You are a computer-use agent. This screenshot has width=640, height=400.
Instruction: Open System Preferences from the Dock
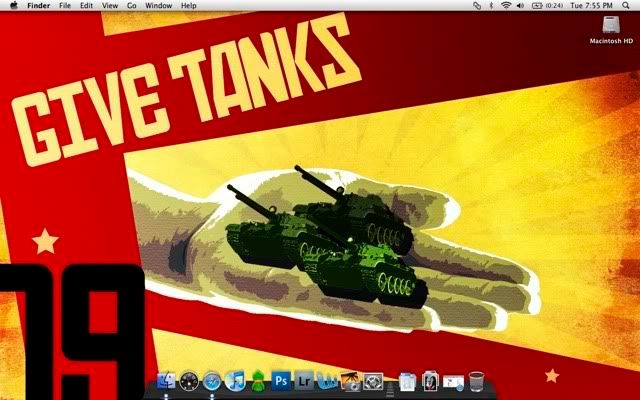click(373, 382)
